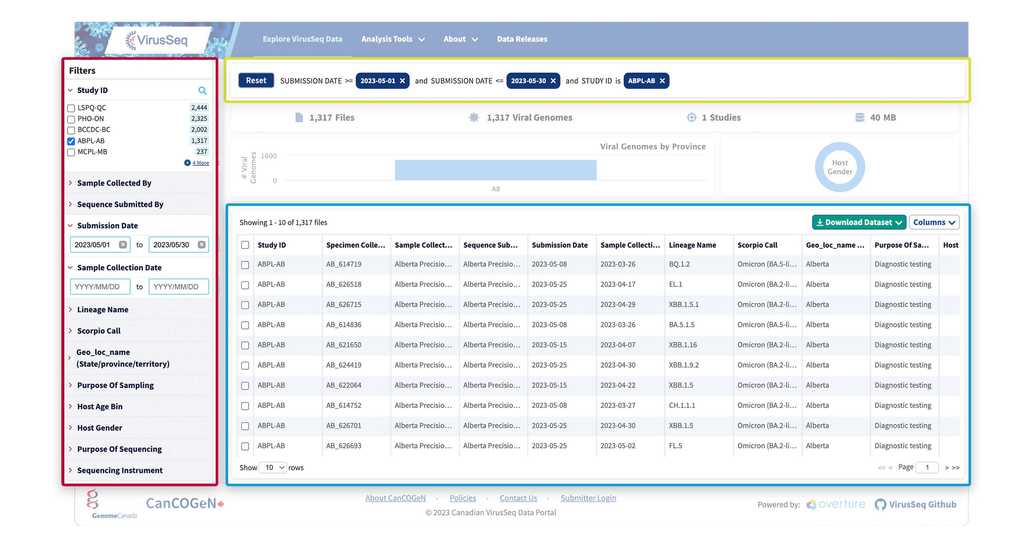
Task: Click the Alberta bar in the chart
Action: point(496,170)
